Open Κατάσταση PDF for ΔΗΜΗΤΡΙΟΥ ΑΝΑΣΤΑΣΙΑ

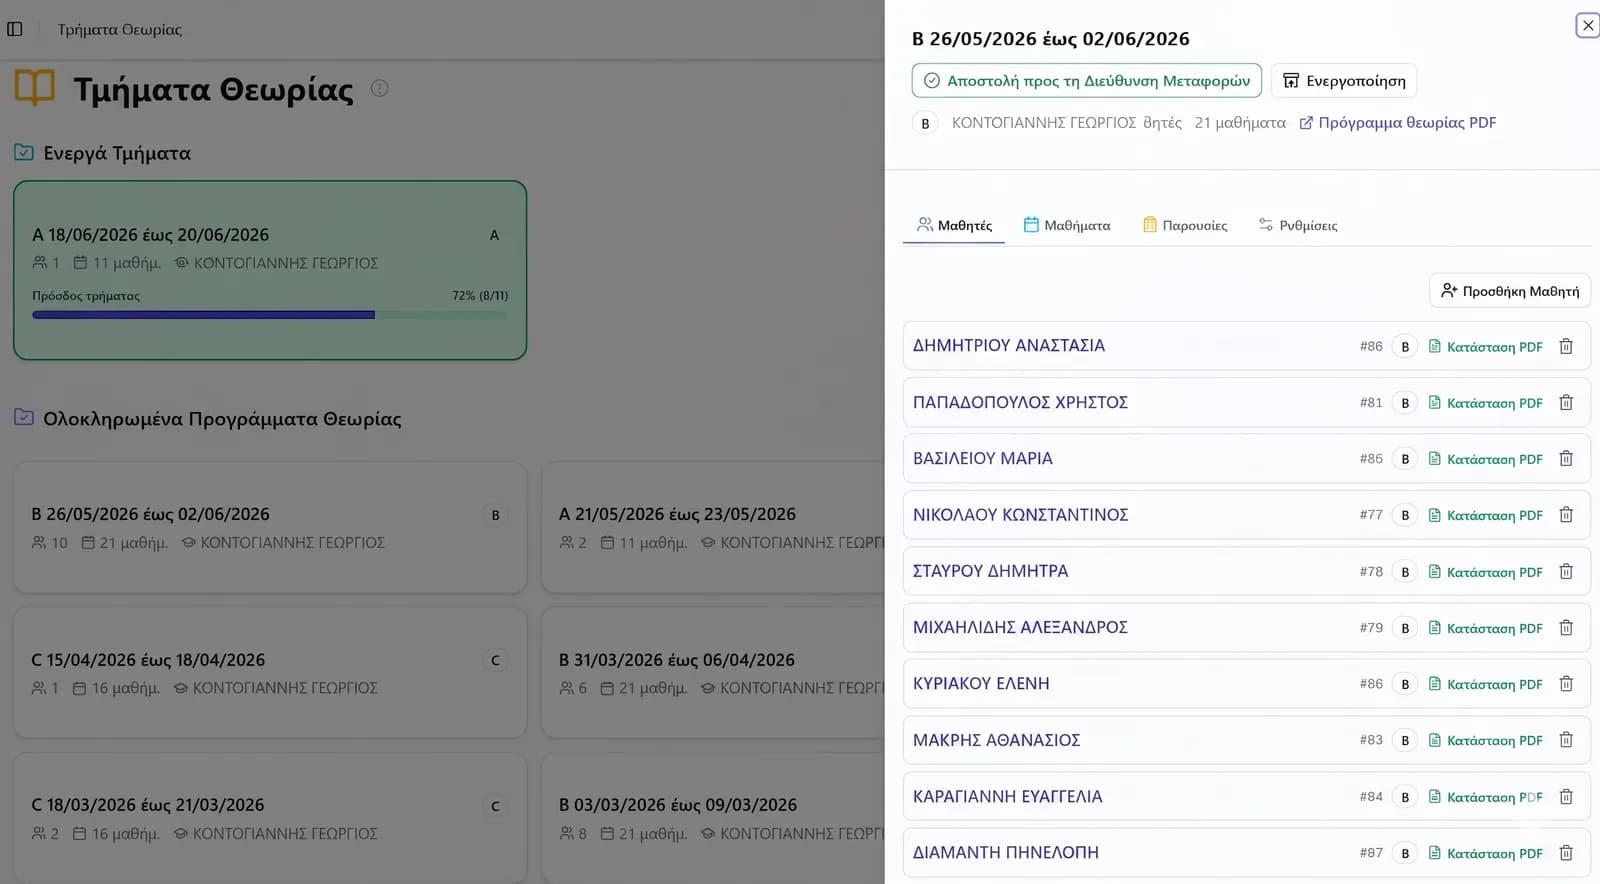tap(1486, 347)
